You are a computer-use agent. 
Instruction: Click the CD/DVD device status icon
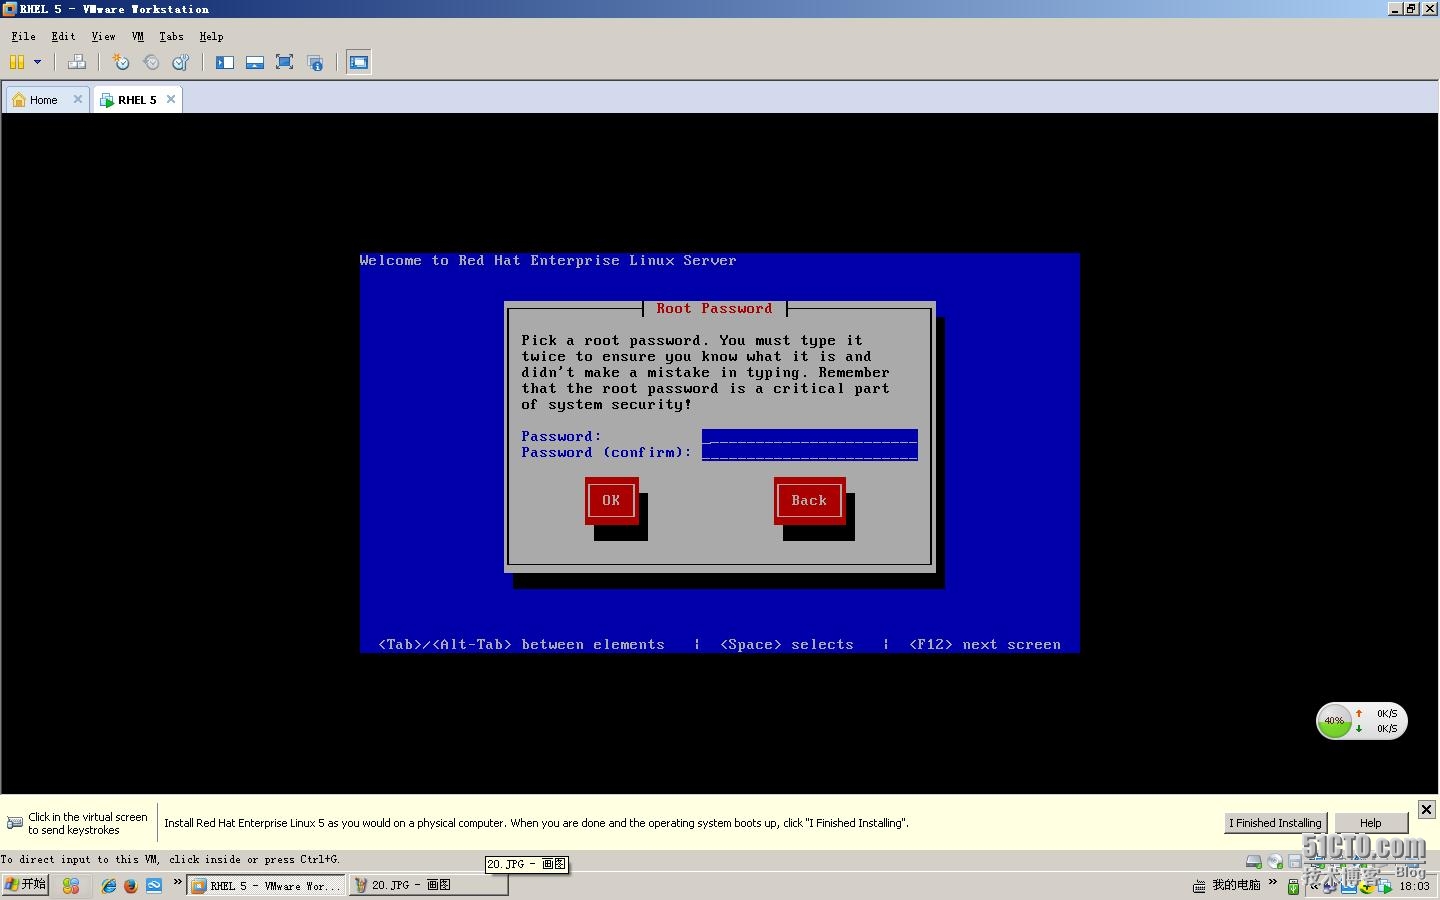pyautogui.click(x=1275, y=861)
